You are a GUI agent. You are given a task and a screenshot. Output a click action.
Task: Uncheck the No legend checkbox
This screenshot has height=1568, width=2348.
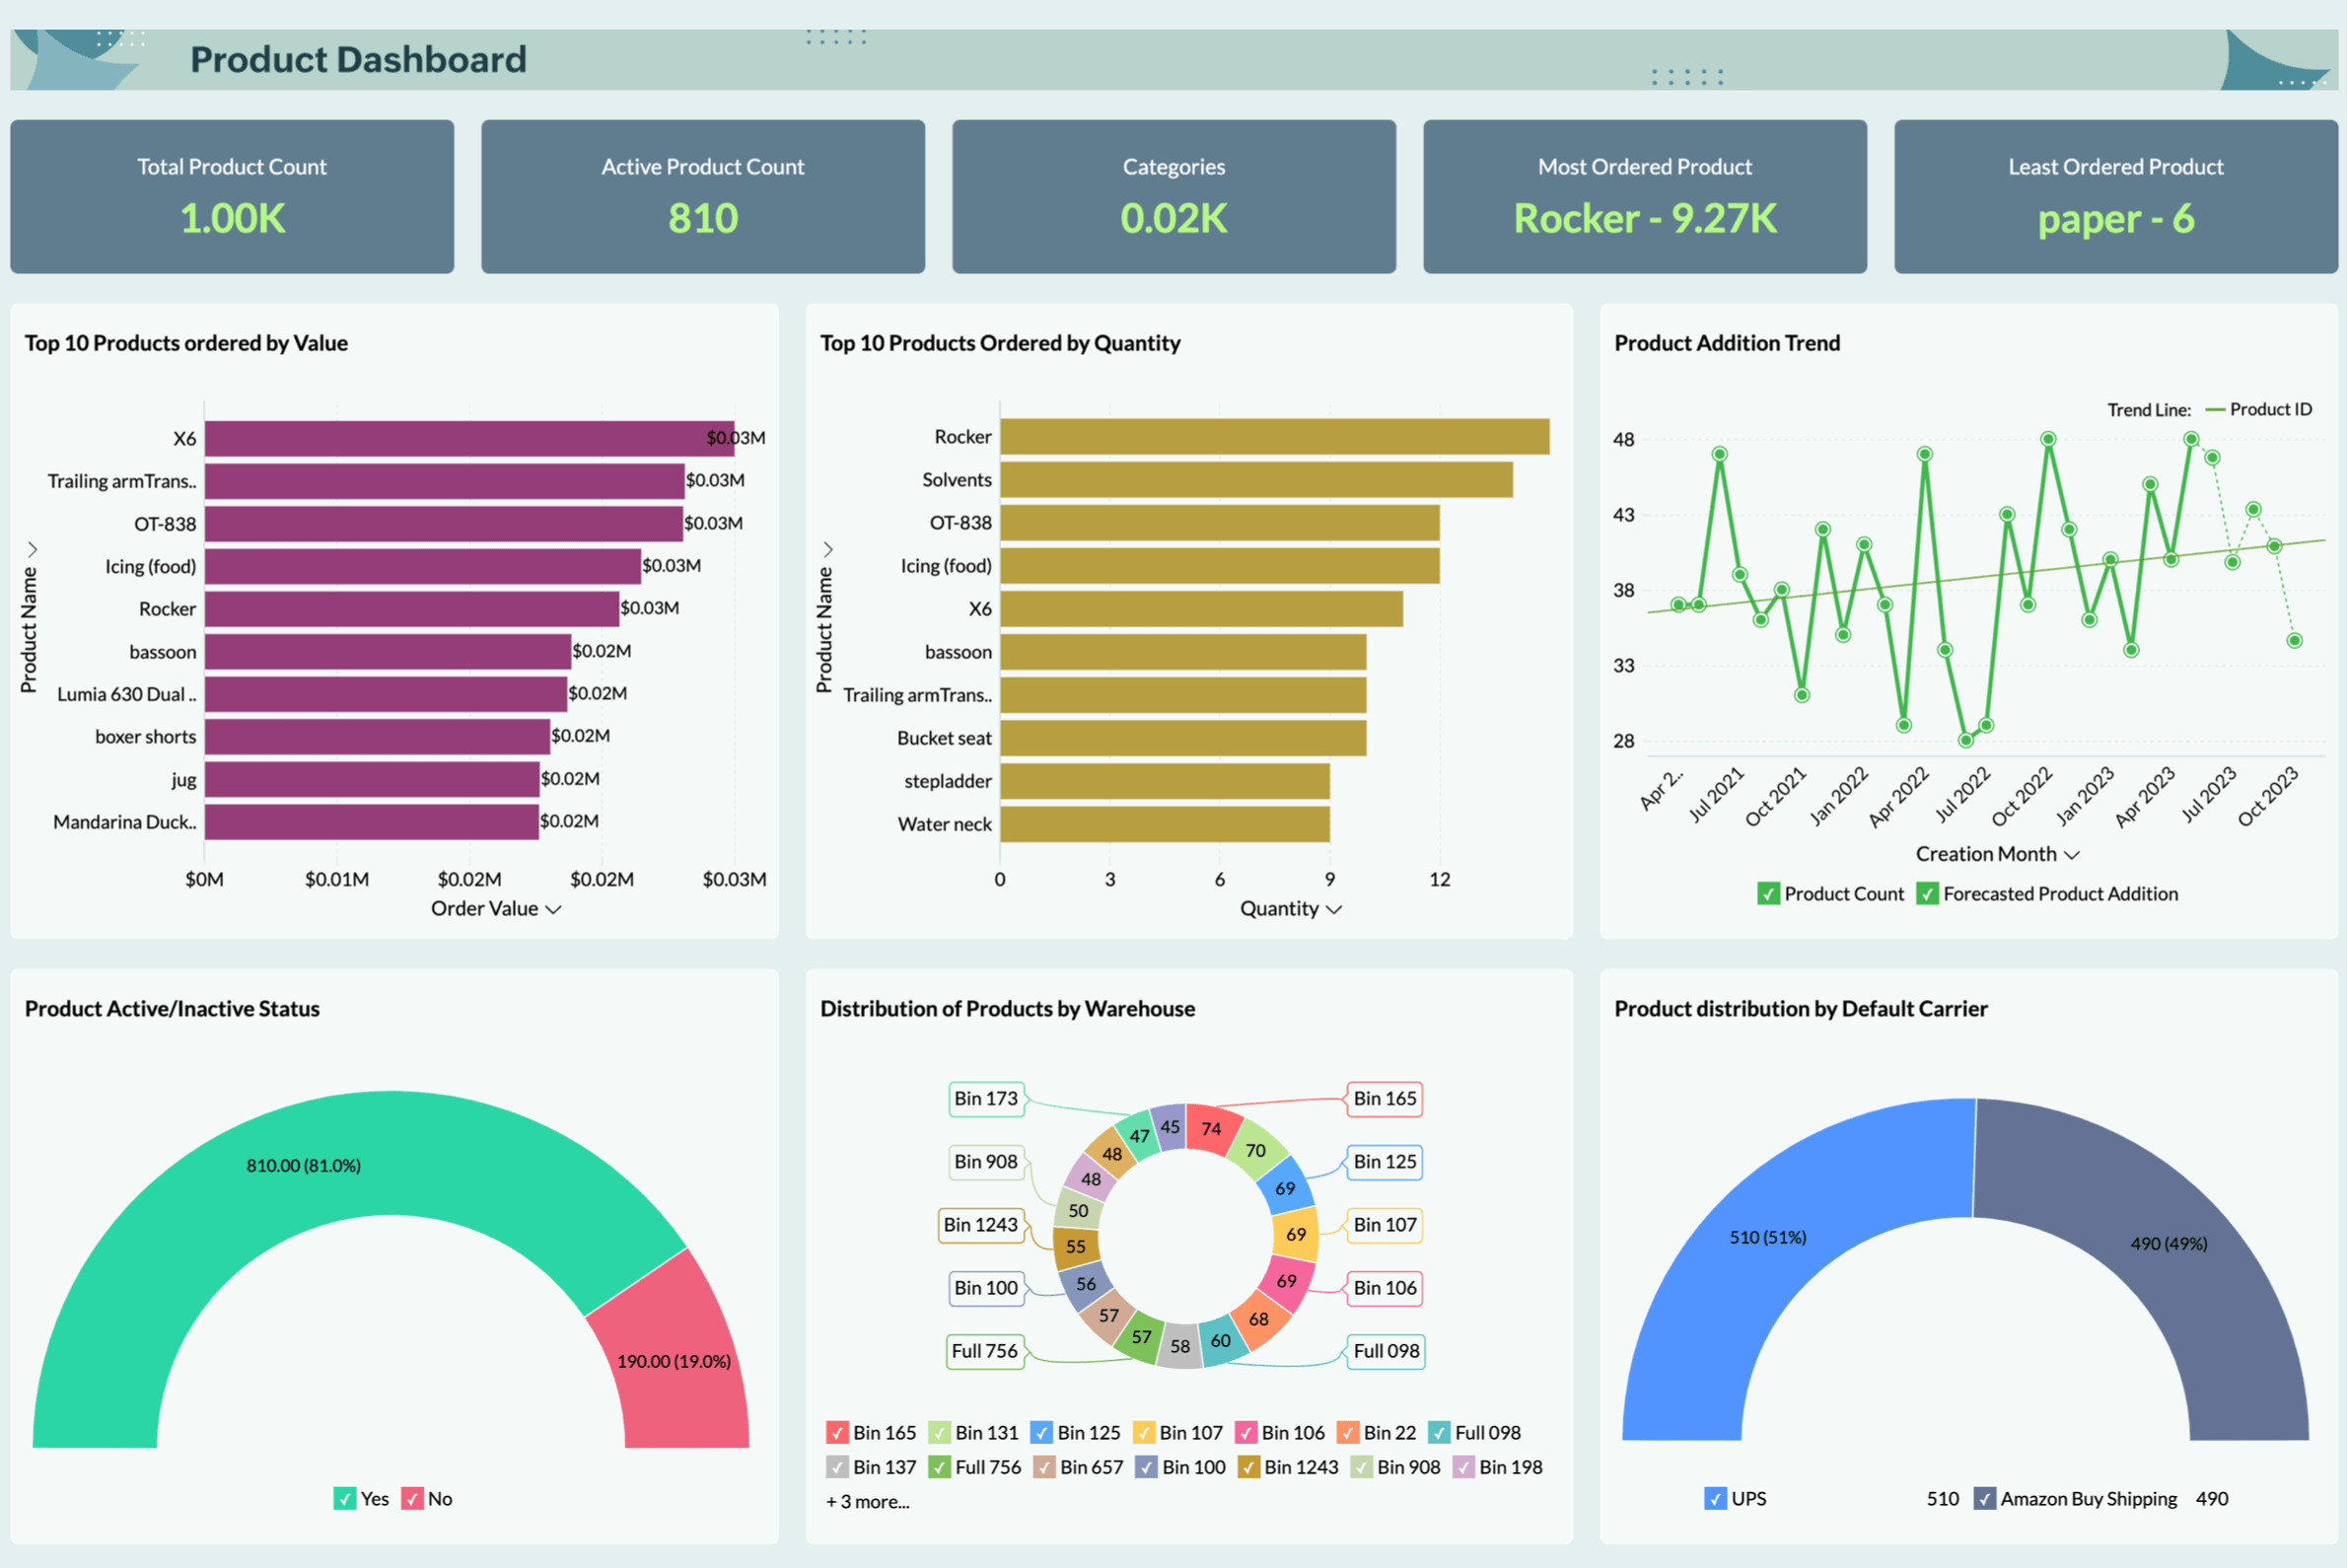pos(412,1498)
